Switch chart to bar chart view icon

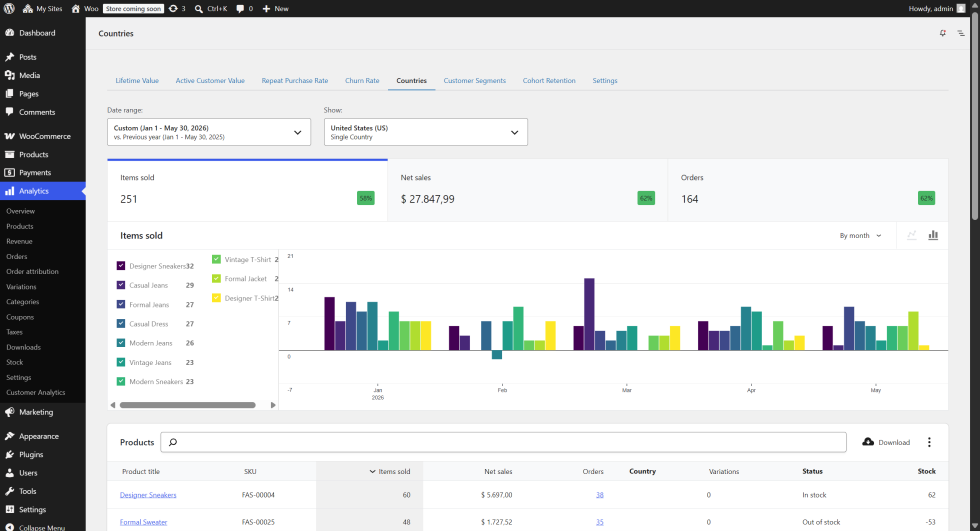point(932,236)
